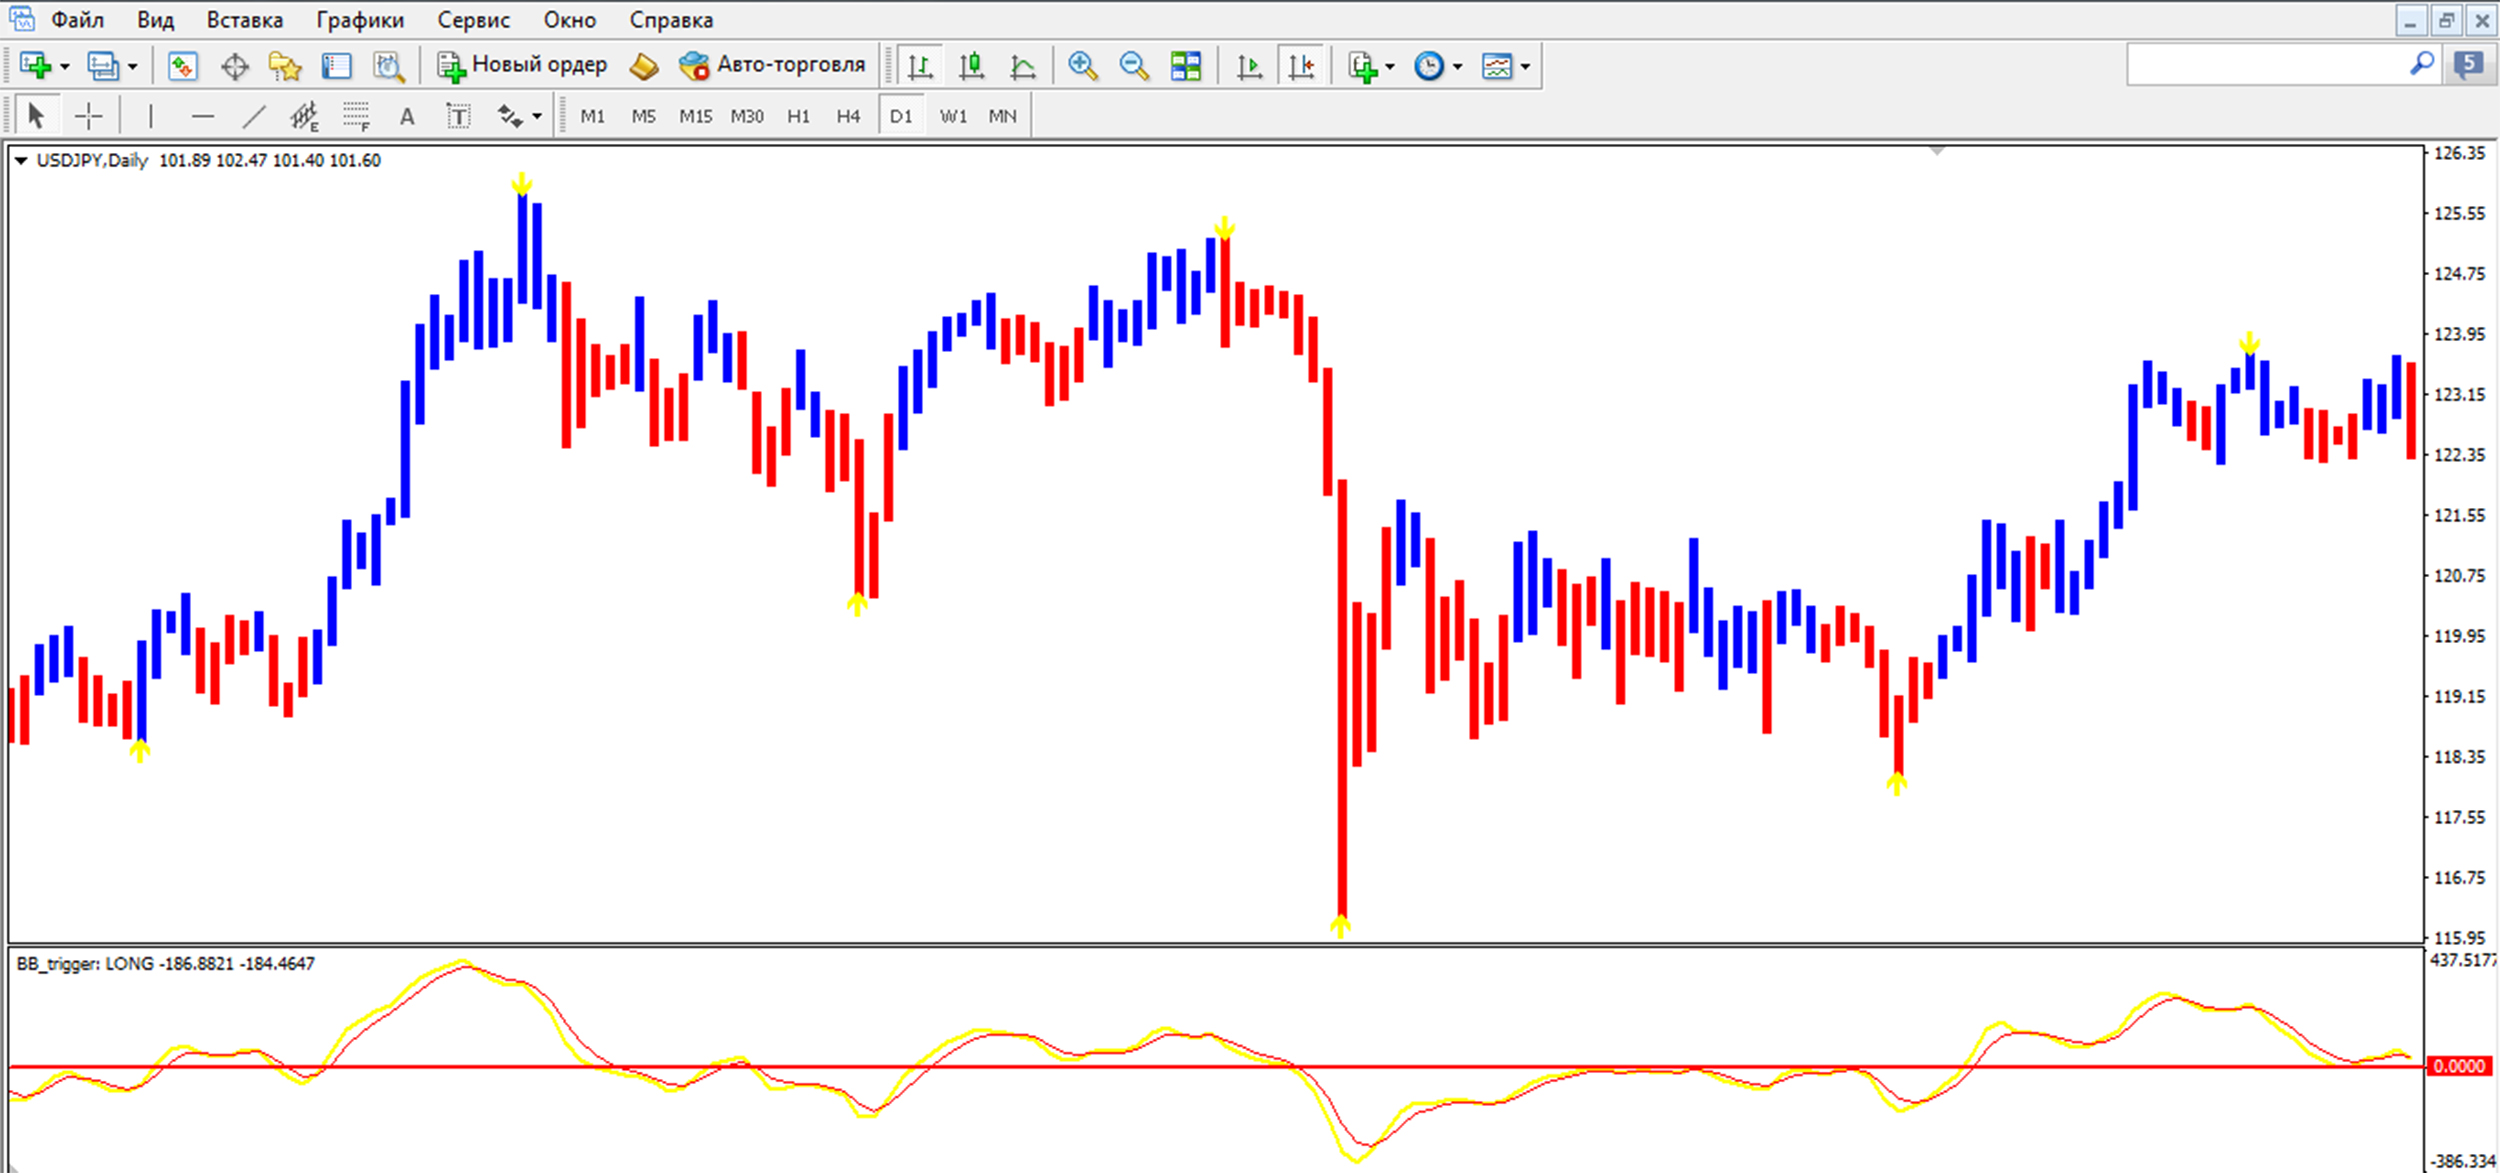Open the Strategy Tester magnifier icon
The width and height of the screenshot is (2500, 1173).
tap(389, 67)
